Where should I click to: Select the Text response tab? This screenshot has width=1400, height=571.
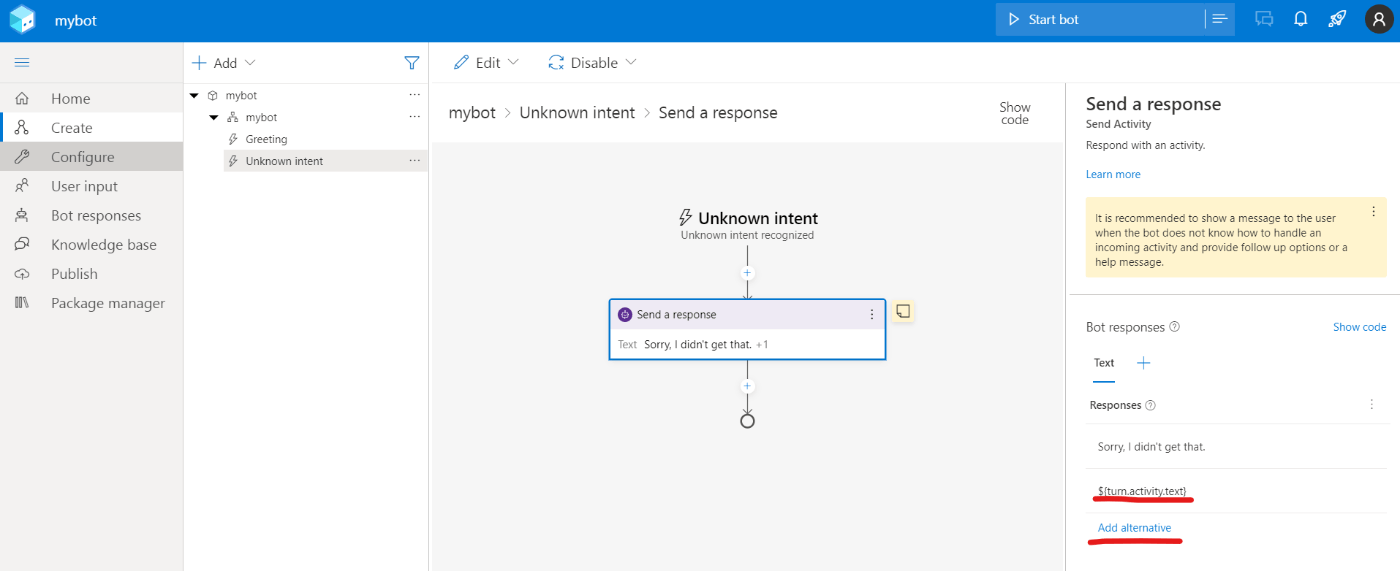click(x=1104, y=363)
